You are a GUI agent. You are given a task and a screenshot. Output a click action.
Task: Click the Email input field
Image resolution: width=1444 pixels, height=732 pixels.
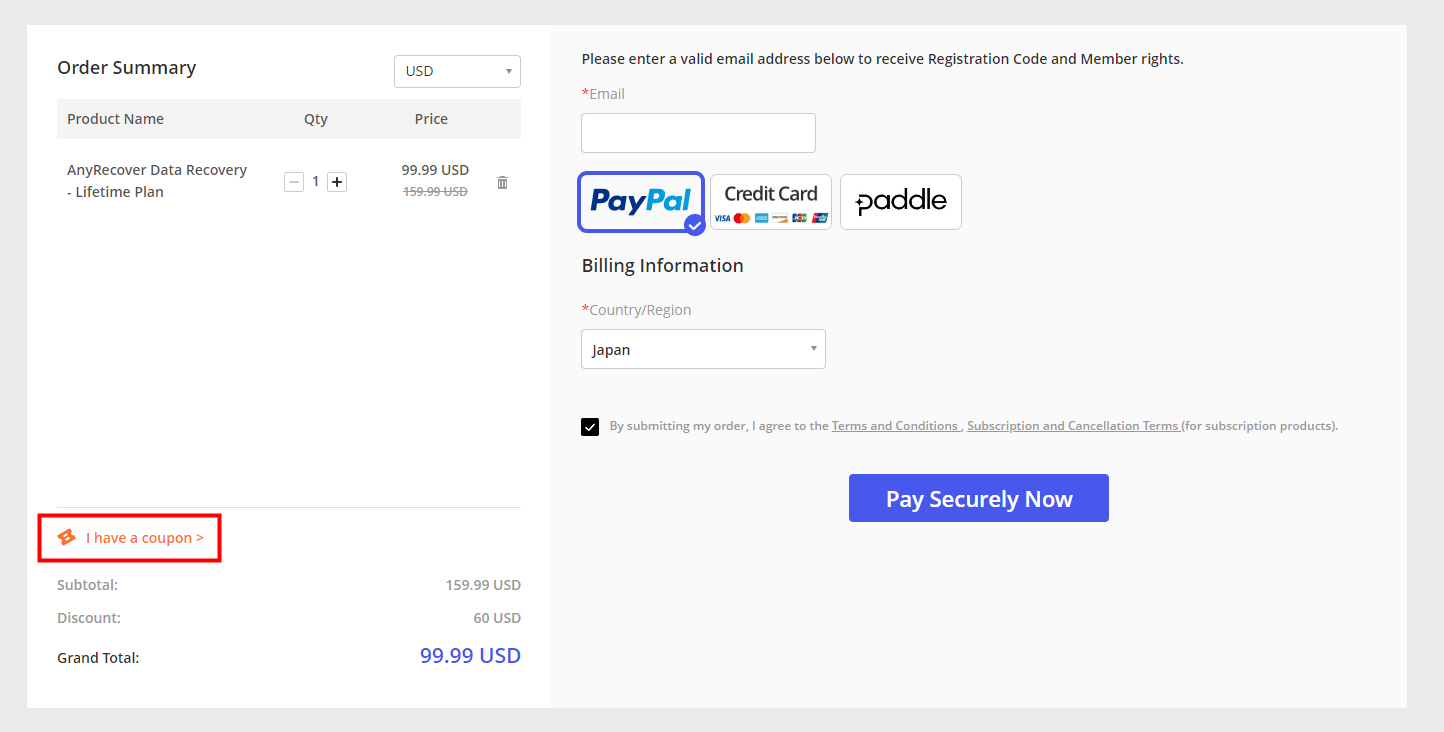tap(698, 133)
